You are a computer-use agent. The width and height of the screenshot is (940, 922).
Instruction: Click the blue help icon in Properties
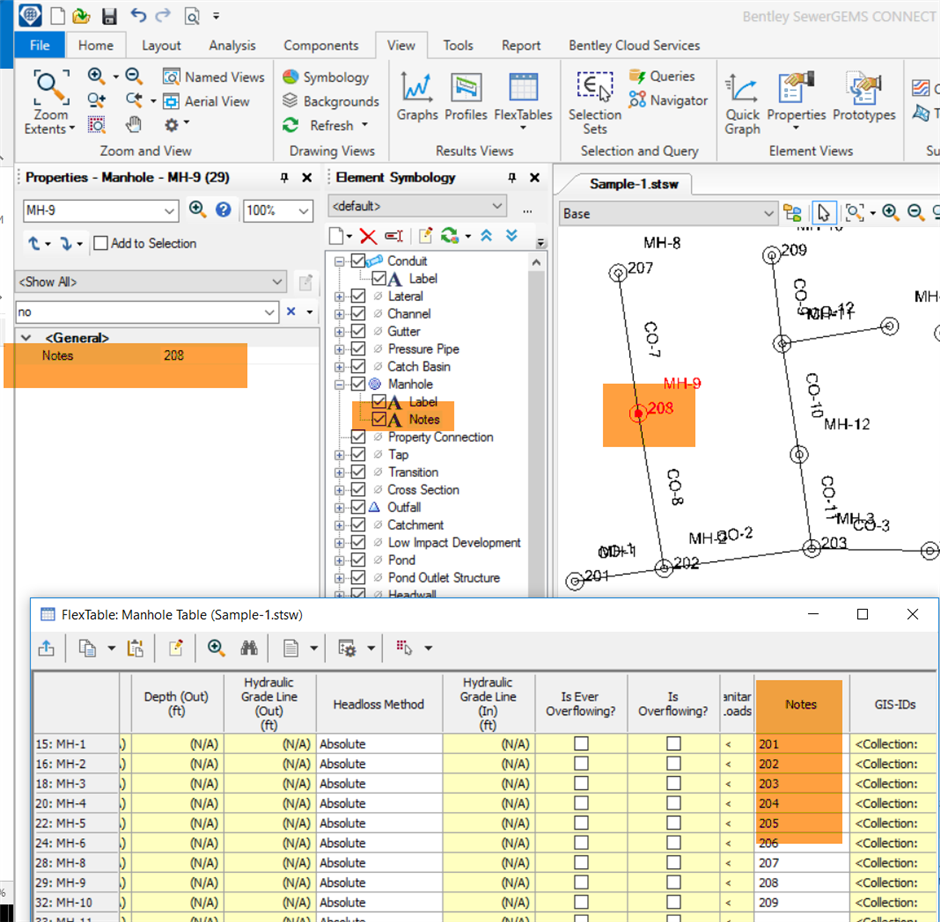(x=224, y=209)
